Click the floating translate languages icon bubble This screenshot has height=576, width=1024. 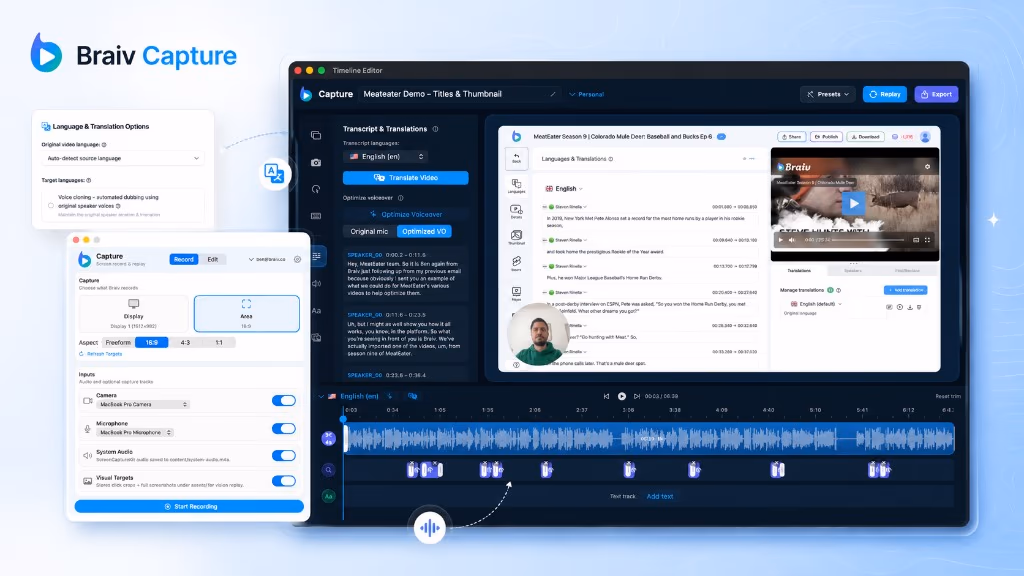(x=274, y=173)
